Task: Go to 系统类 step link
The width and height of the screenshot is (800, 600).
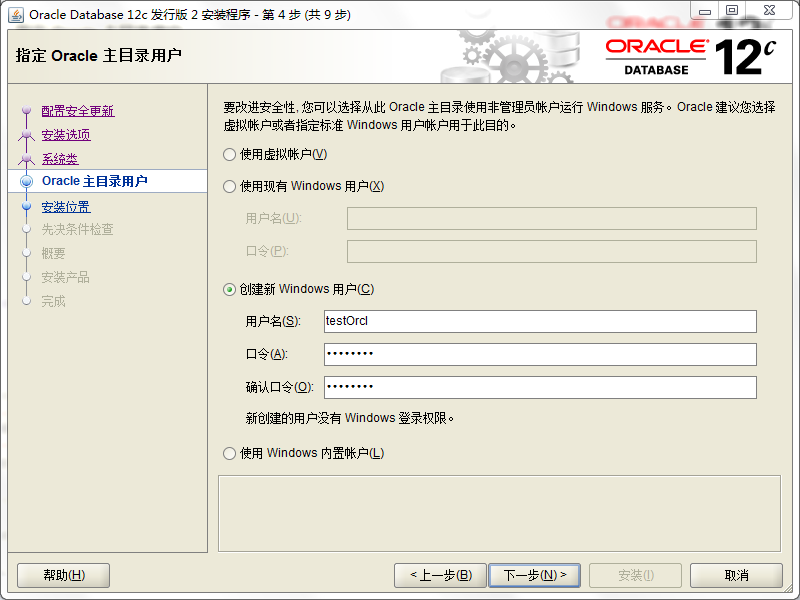Action: point(60,159)
